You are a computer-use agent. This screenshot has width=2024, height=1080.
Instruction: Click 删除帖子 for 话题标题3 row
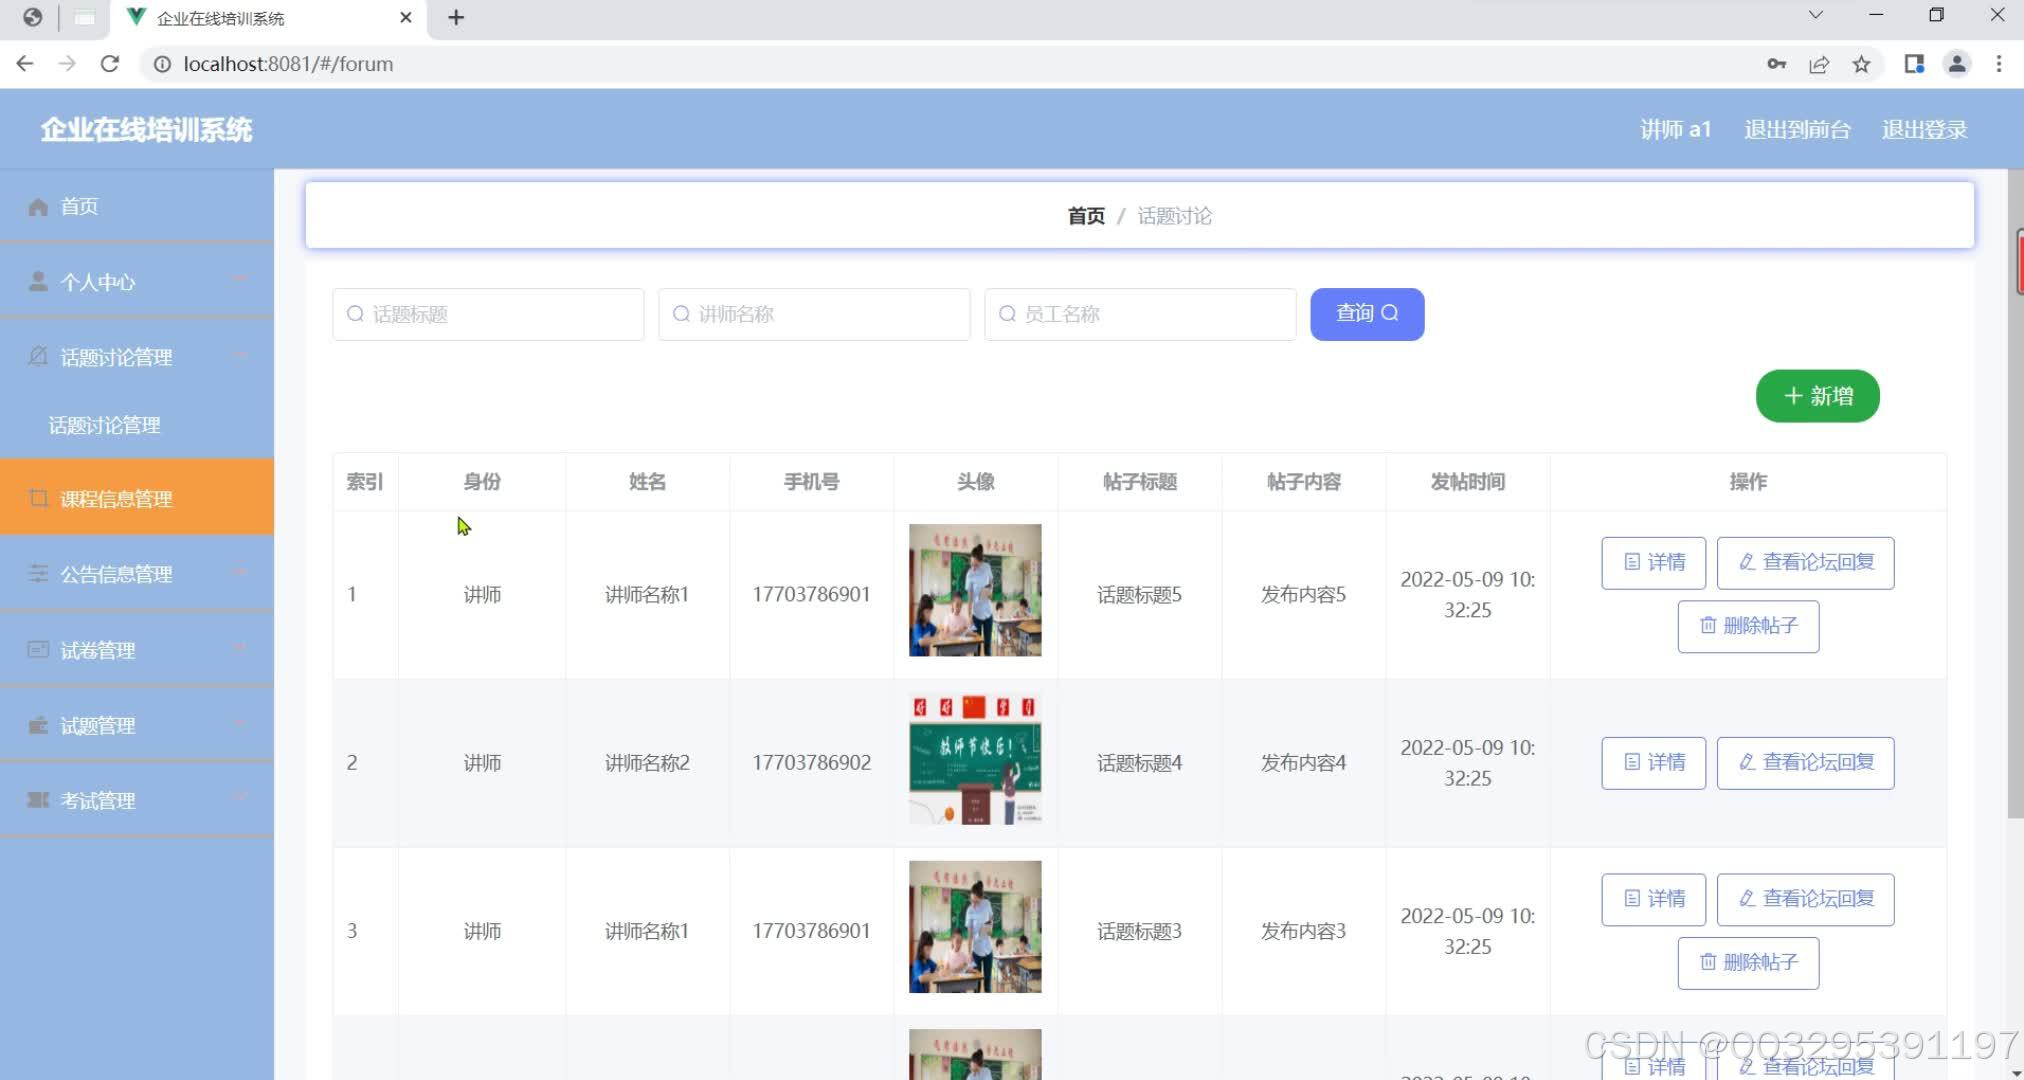(1748, 963)
